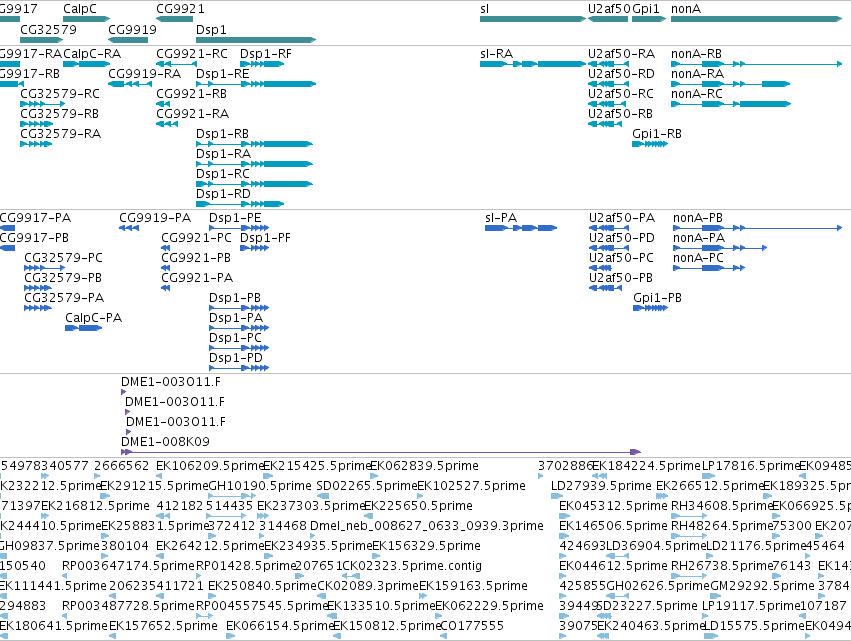The image size is (851, 641).
Task: Select transcript U2af50-RB
Action: pos(605,124)
